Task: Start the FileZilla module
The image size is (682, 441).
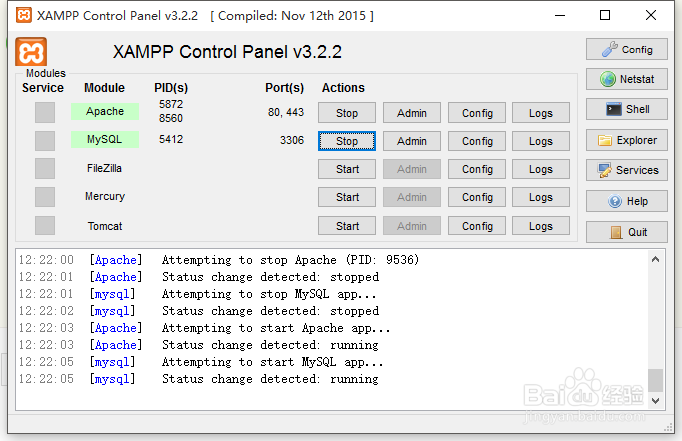Action: (347, 169)
